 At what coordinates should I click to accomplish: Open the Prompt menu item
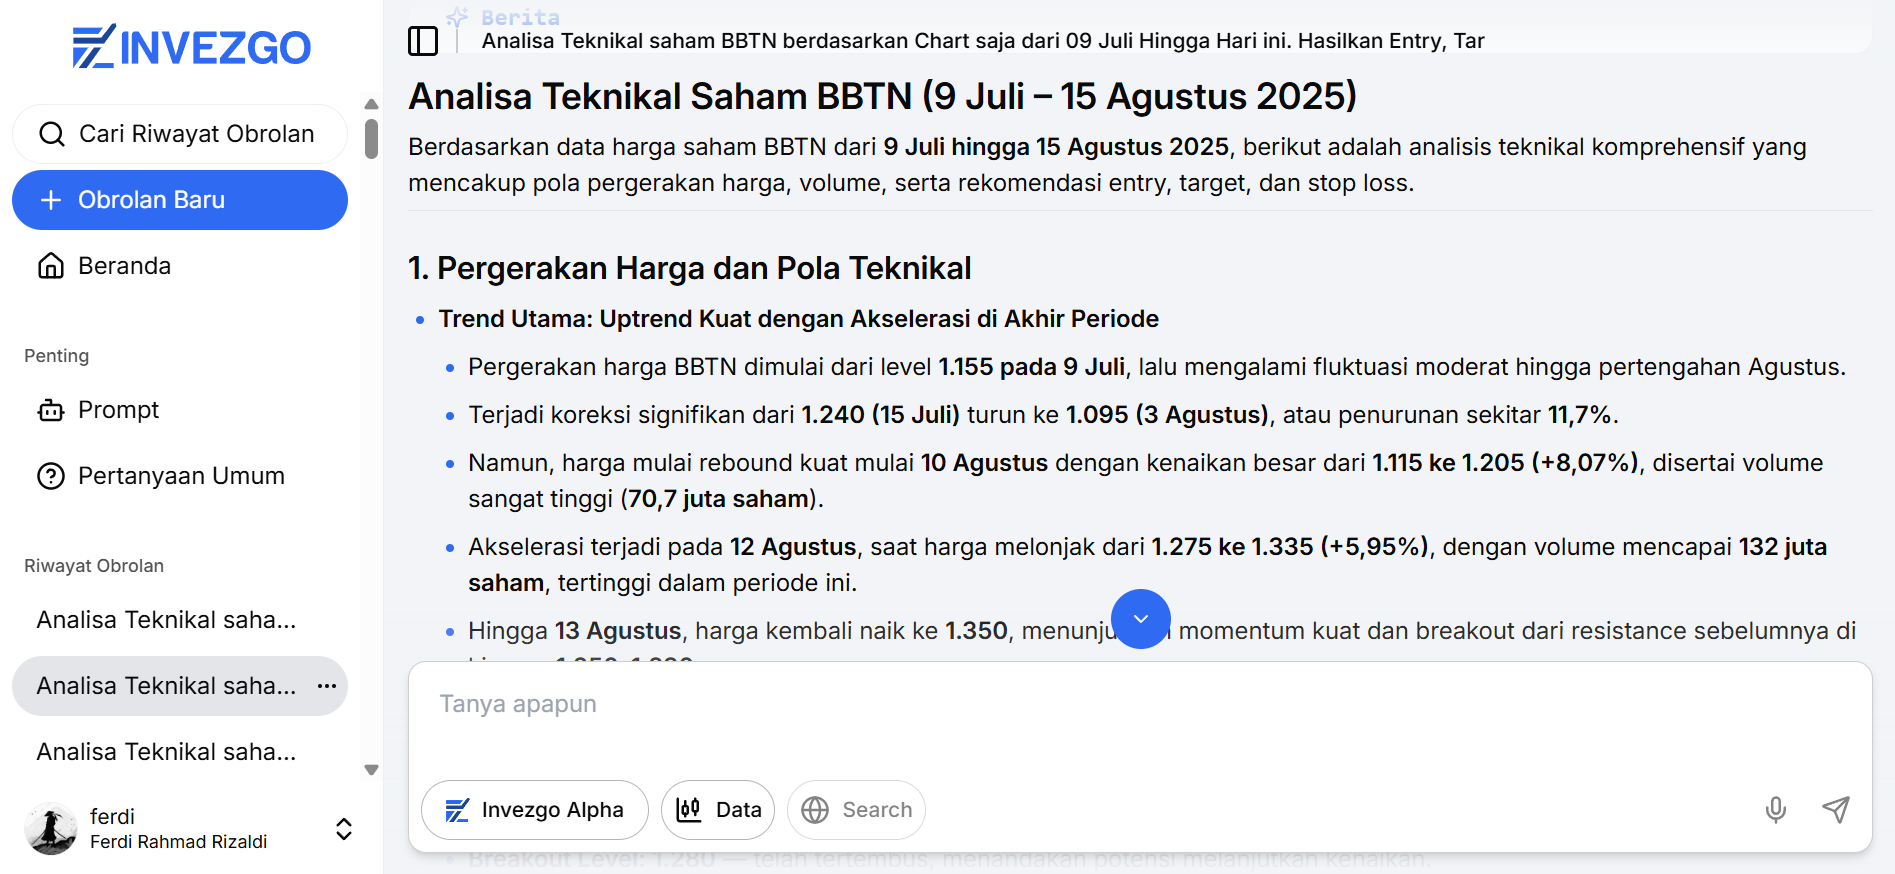(x=180, y=410)
